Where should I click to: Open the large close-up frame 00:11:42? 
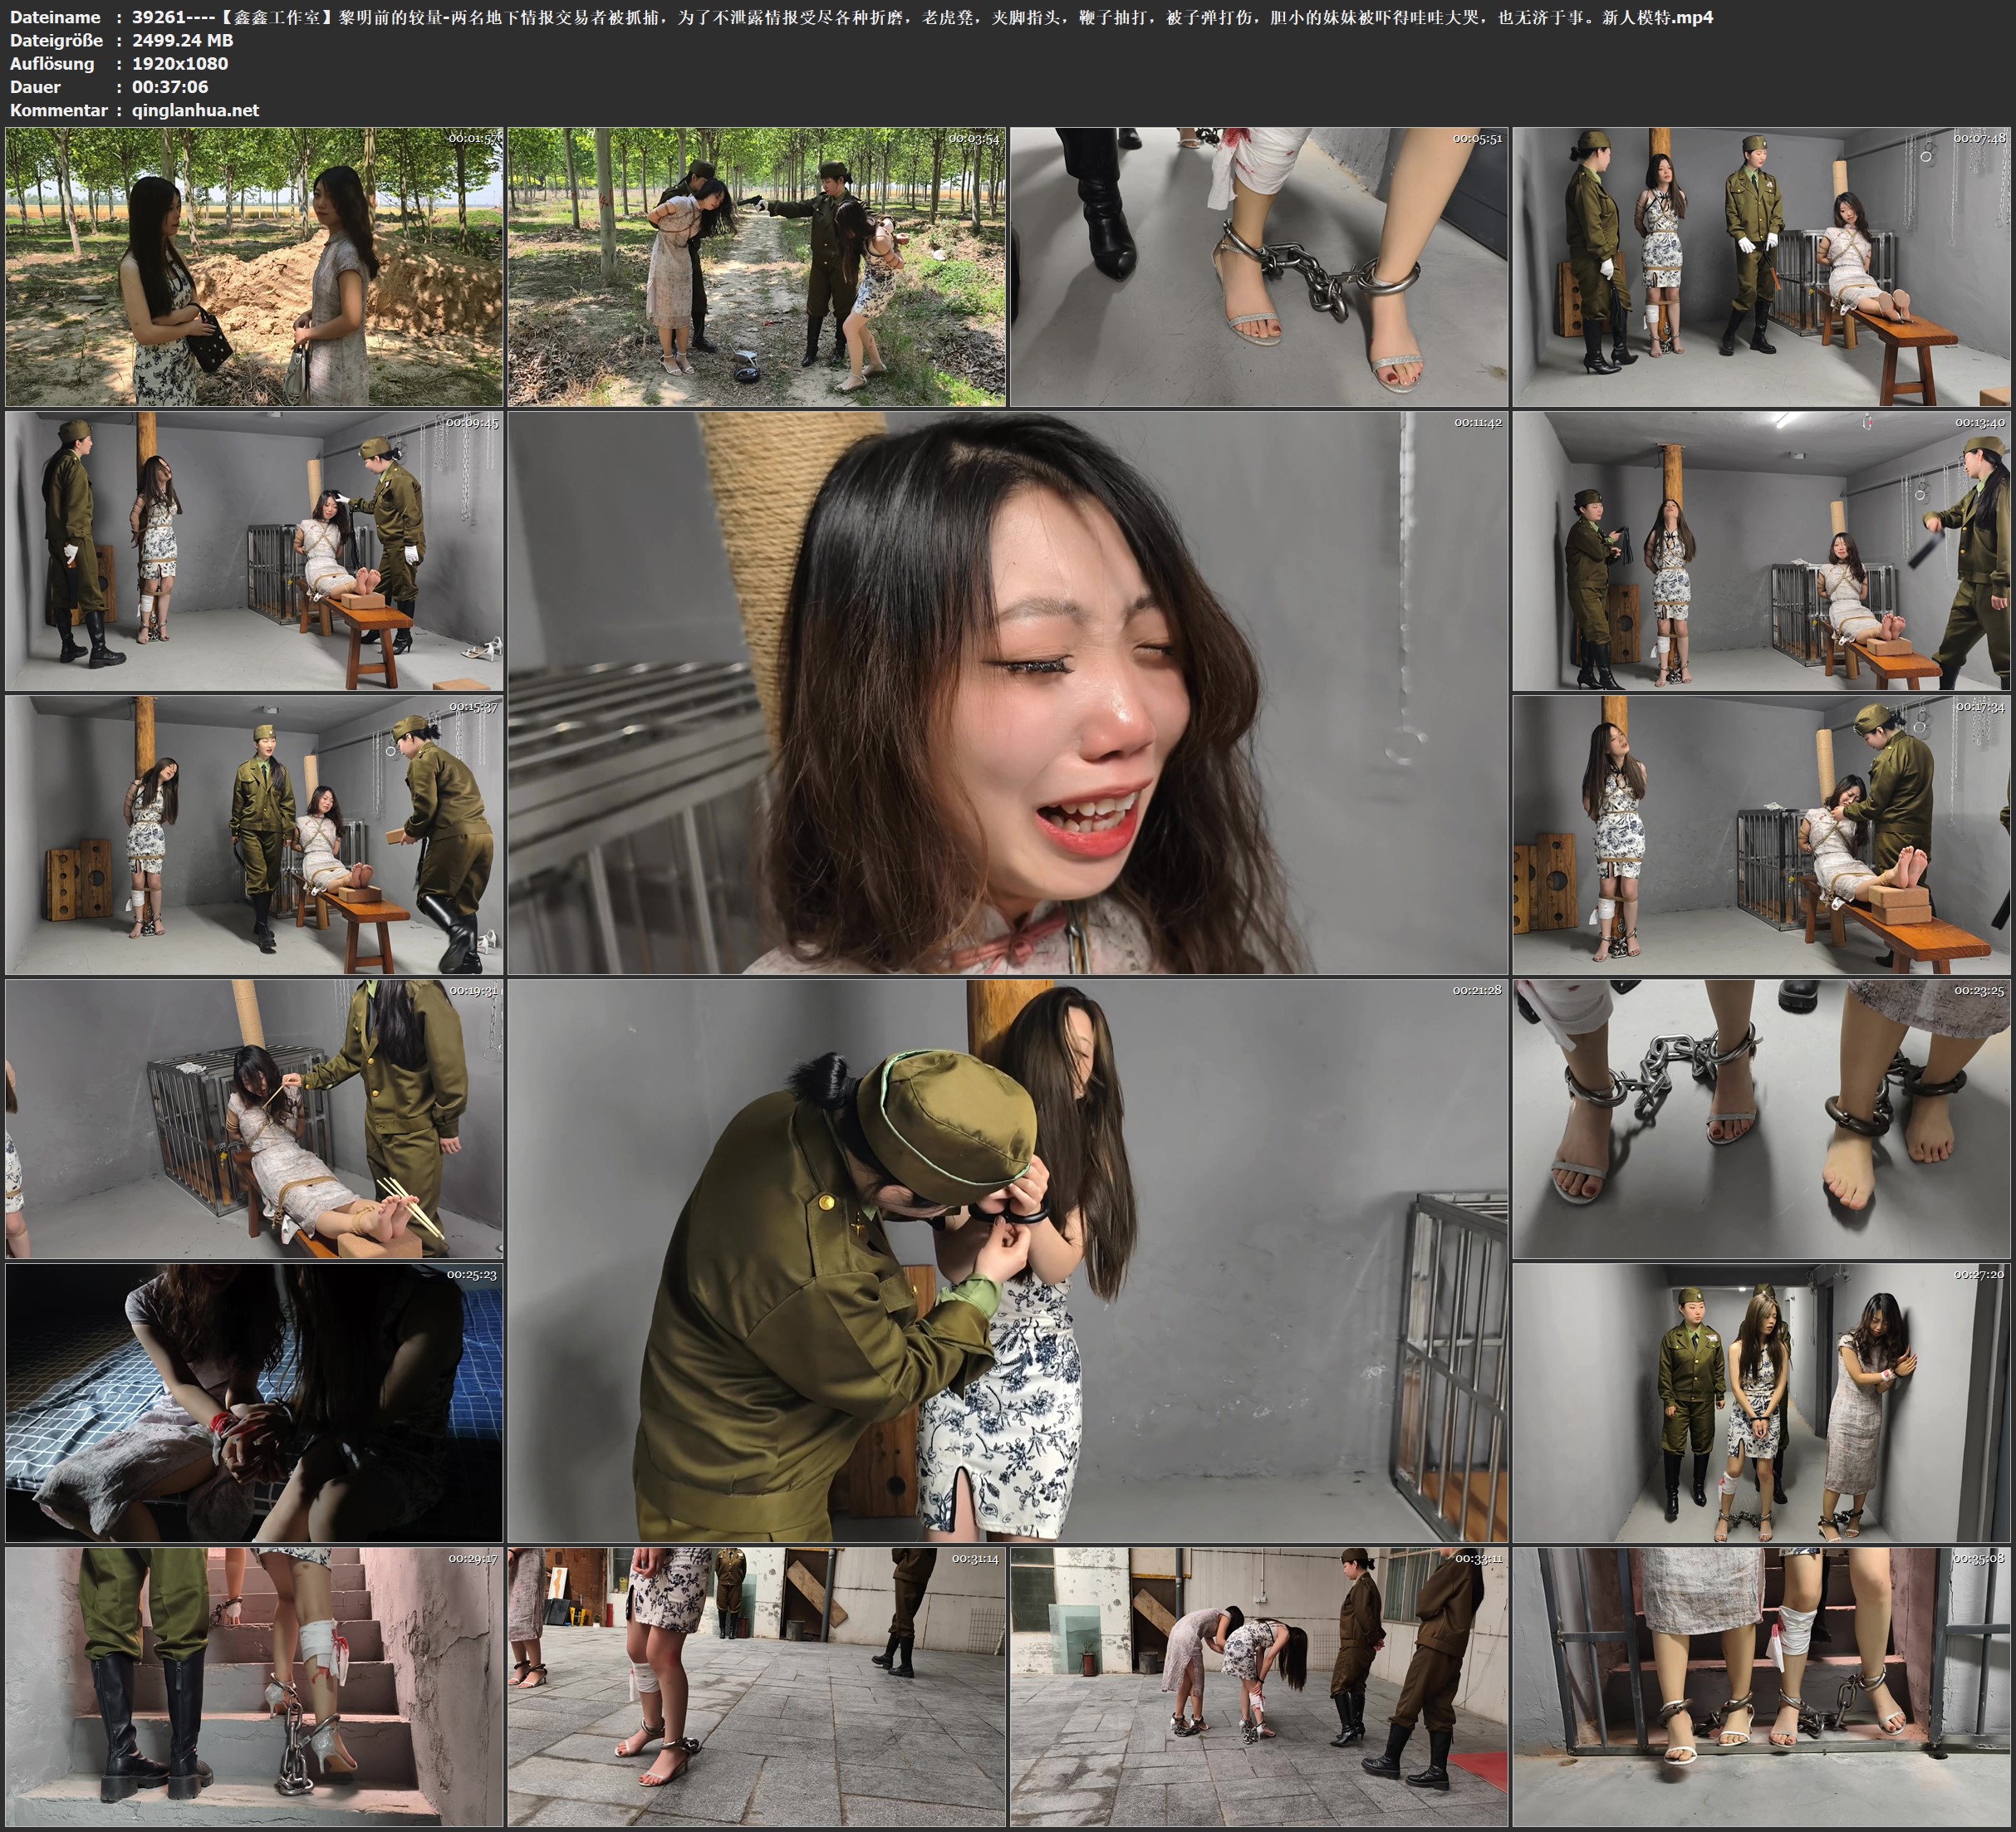[1007, 693]
